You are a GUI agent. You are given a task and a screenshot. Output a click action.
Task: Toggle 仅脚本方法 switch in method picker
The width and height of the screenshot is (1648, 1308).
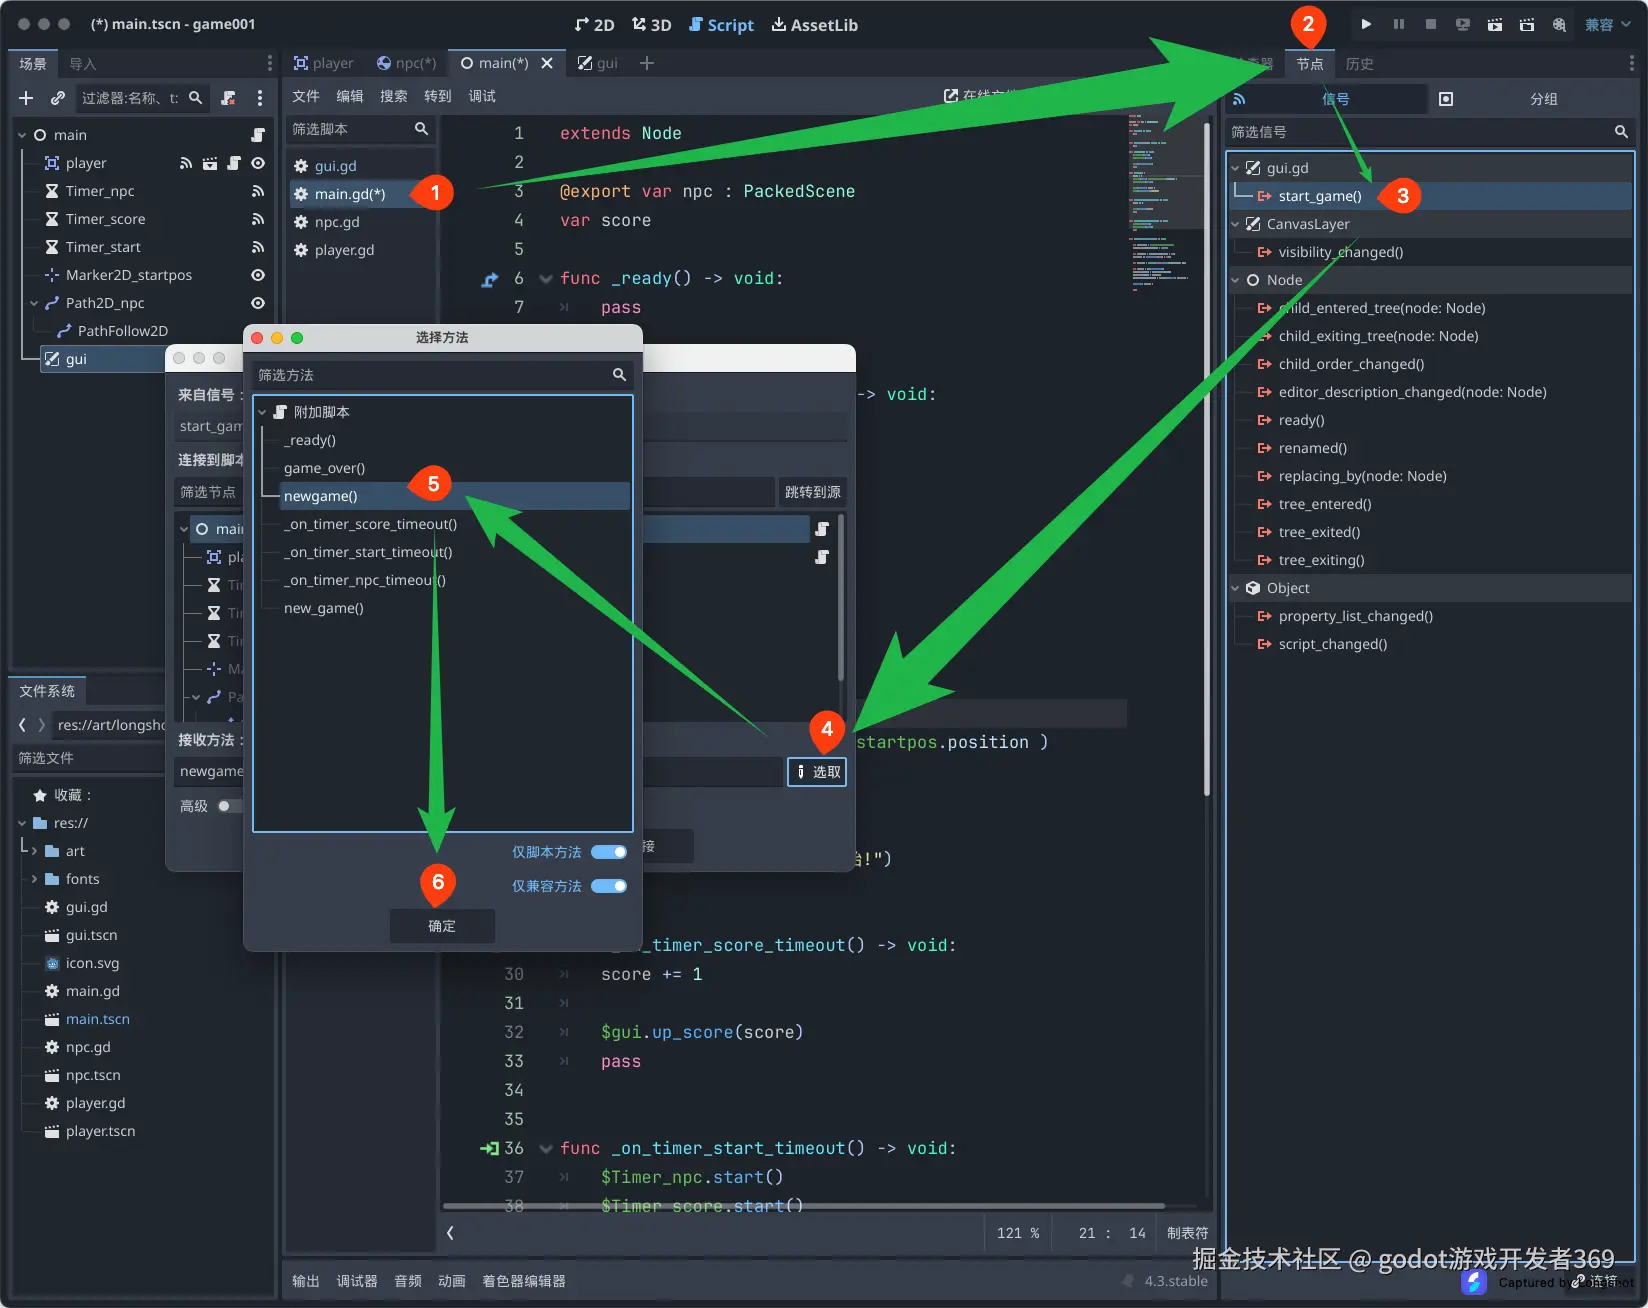609,852
